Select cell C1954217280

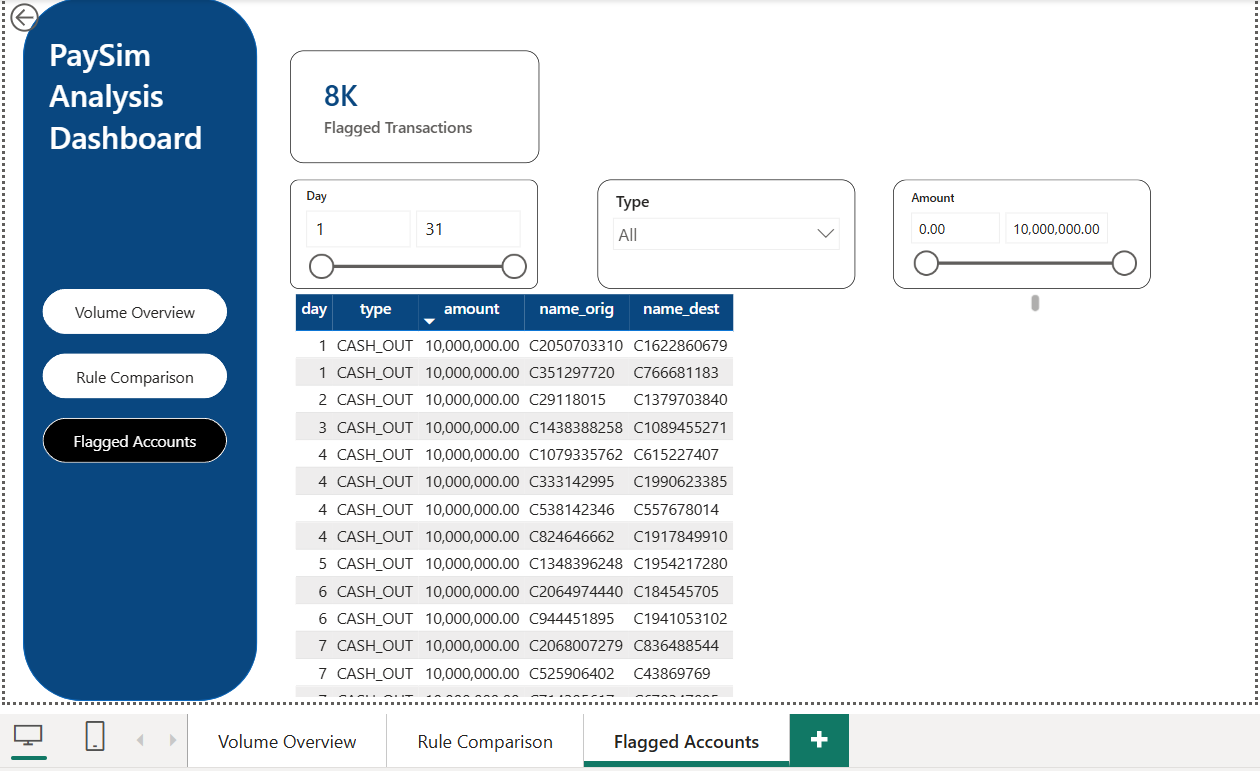pyautogui.click(x=680, y=563)
